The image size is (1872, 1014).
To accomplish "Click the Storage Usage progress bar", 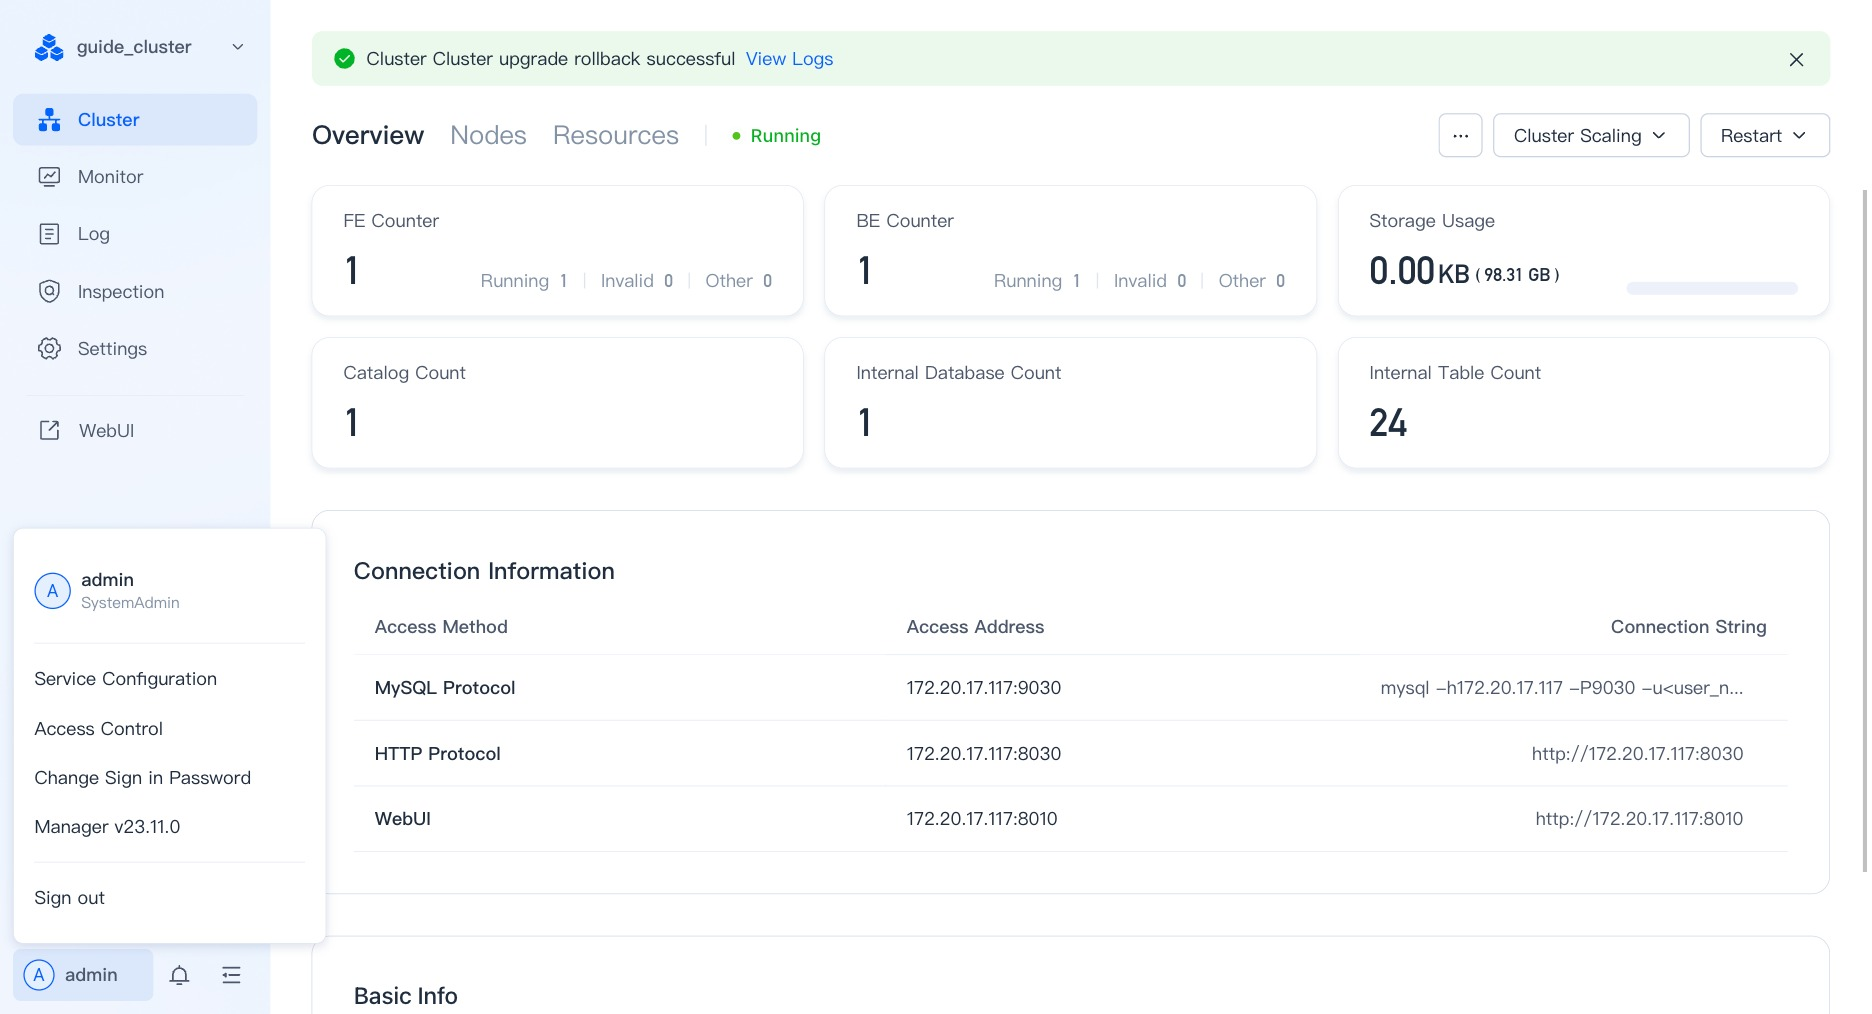I will click(1712, 288).
